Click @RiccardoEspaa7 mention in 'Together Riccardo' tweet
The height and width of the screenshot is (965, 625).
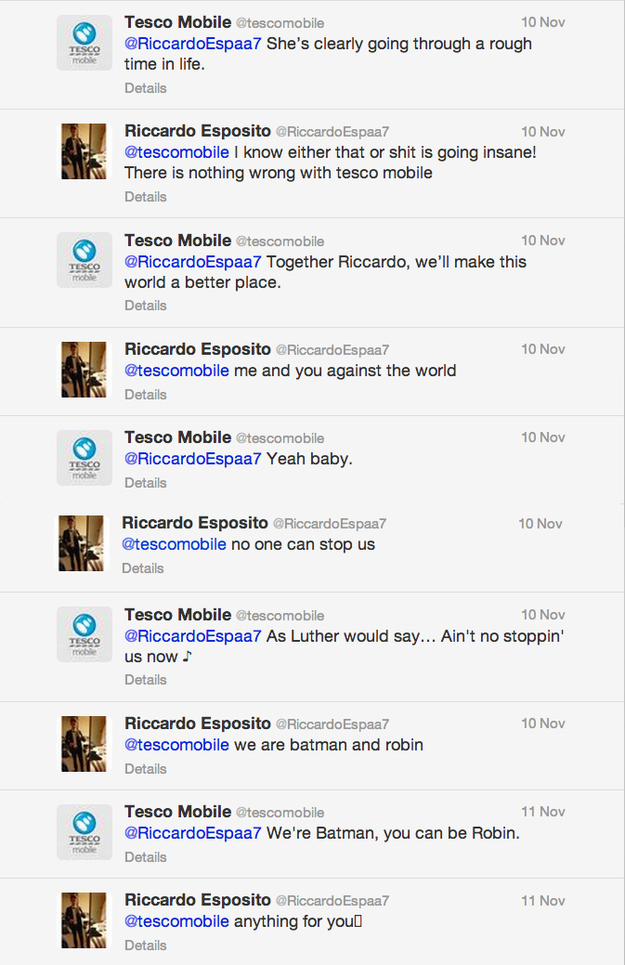[x=193, y=262]
